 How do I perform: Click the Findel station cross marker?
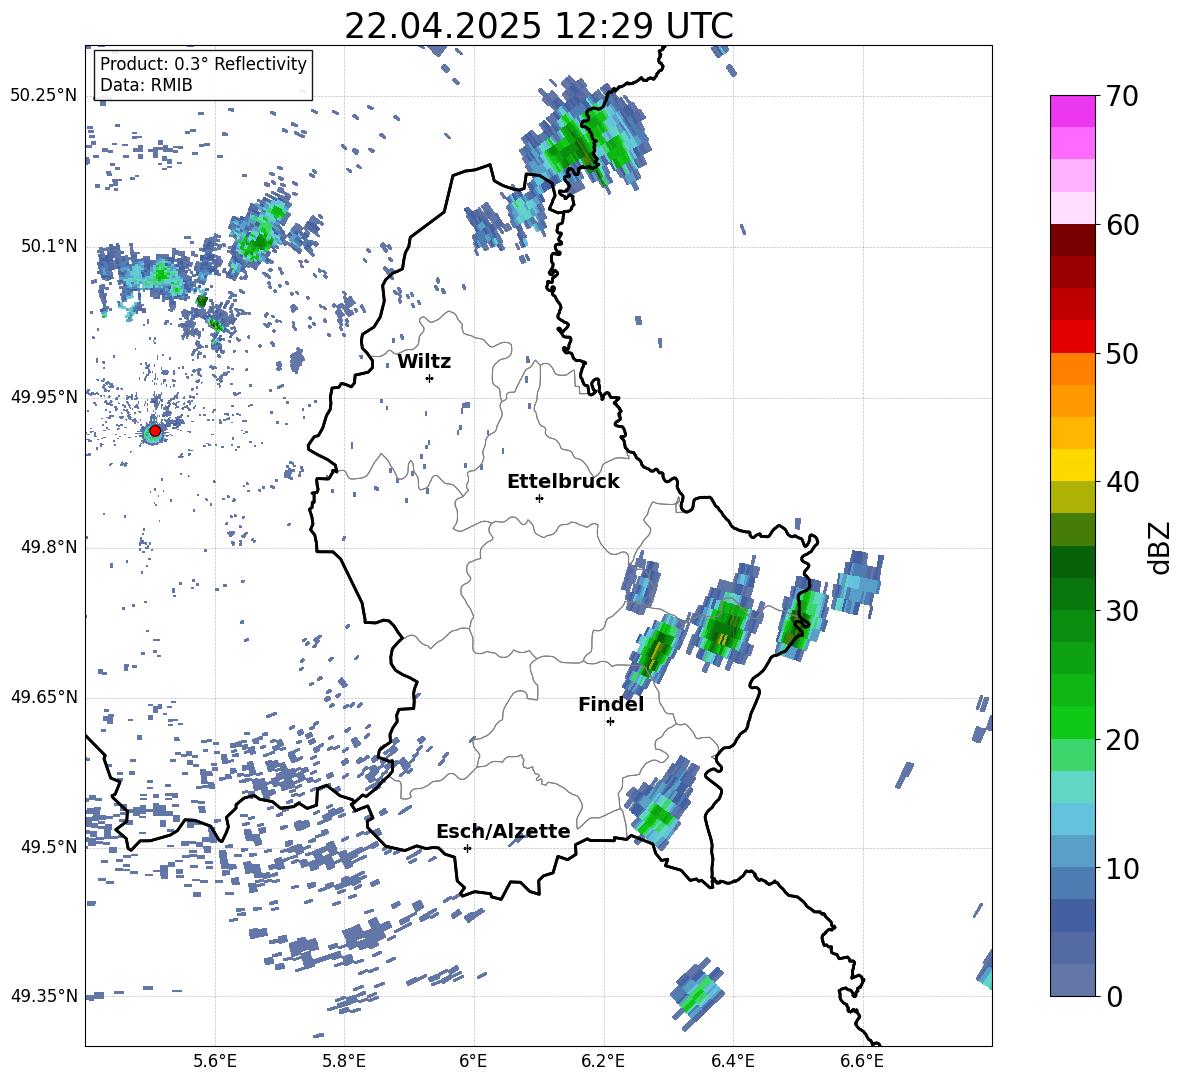pyautogui.click(x=610, y=721)
